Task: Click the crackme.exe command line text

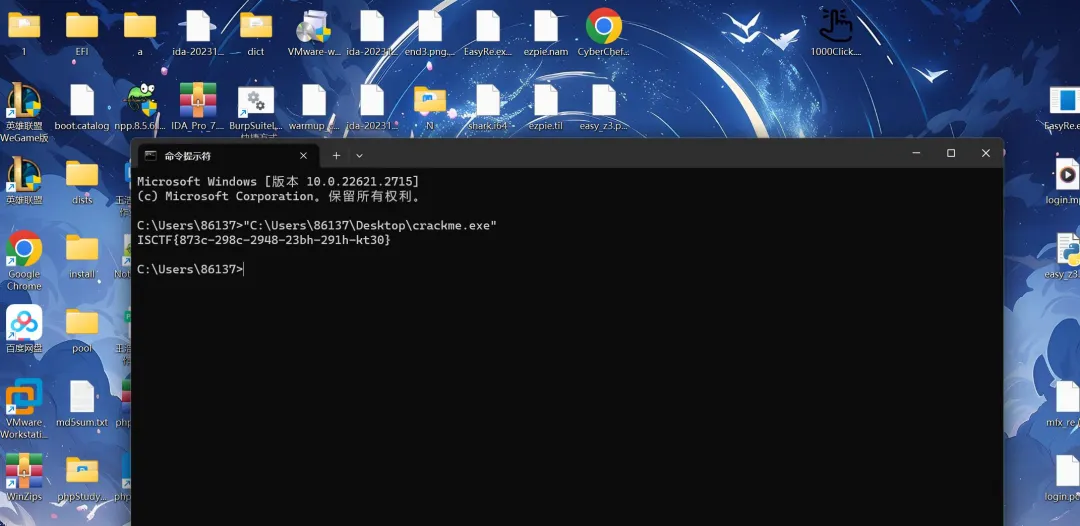Action: click(370, 225)
